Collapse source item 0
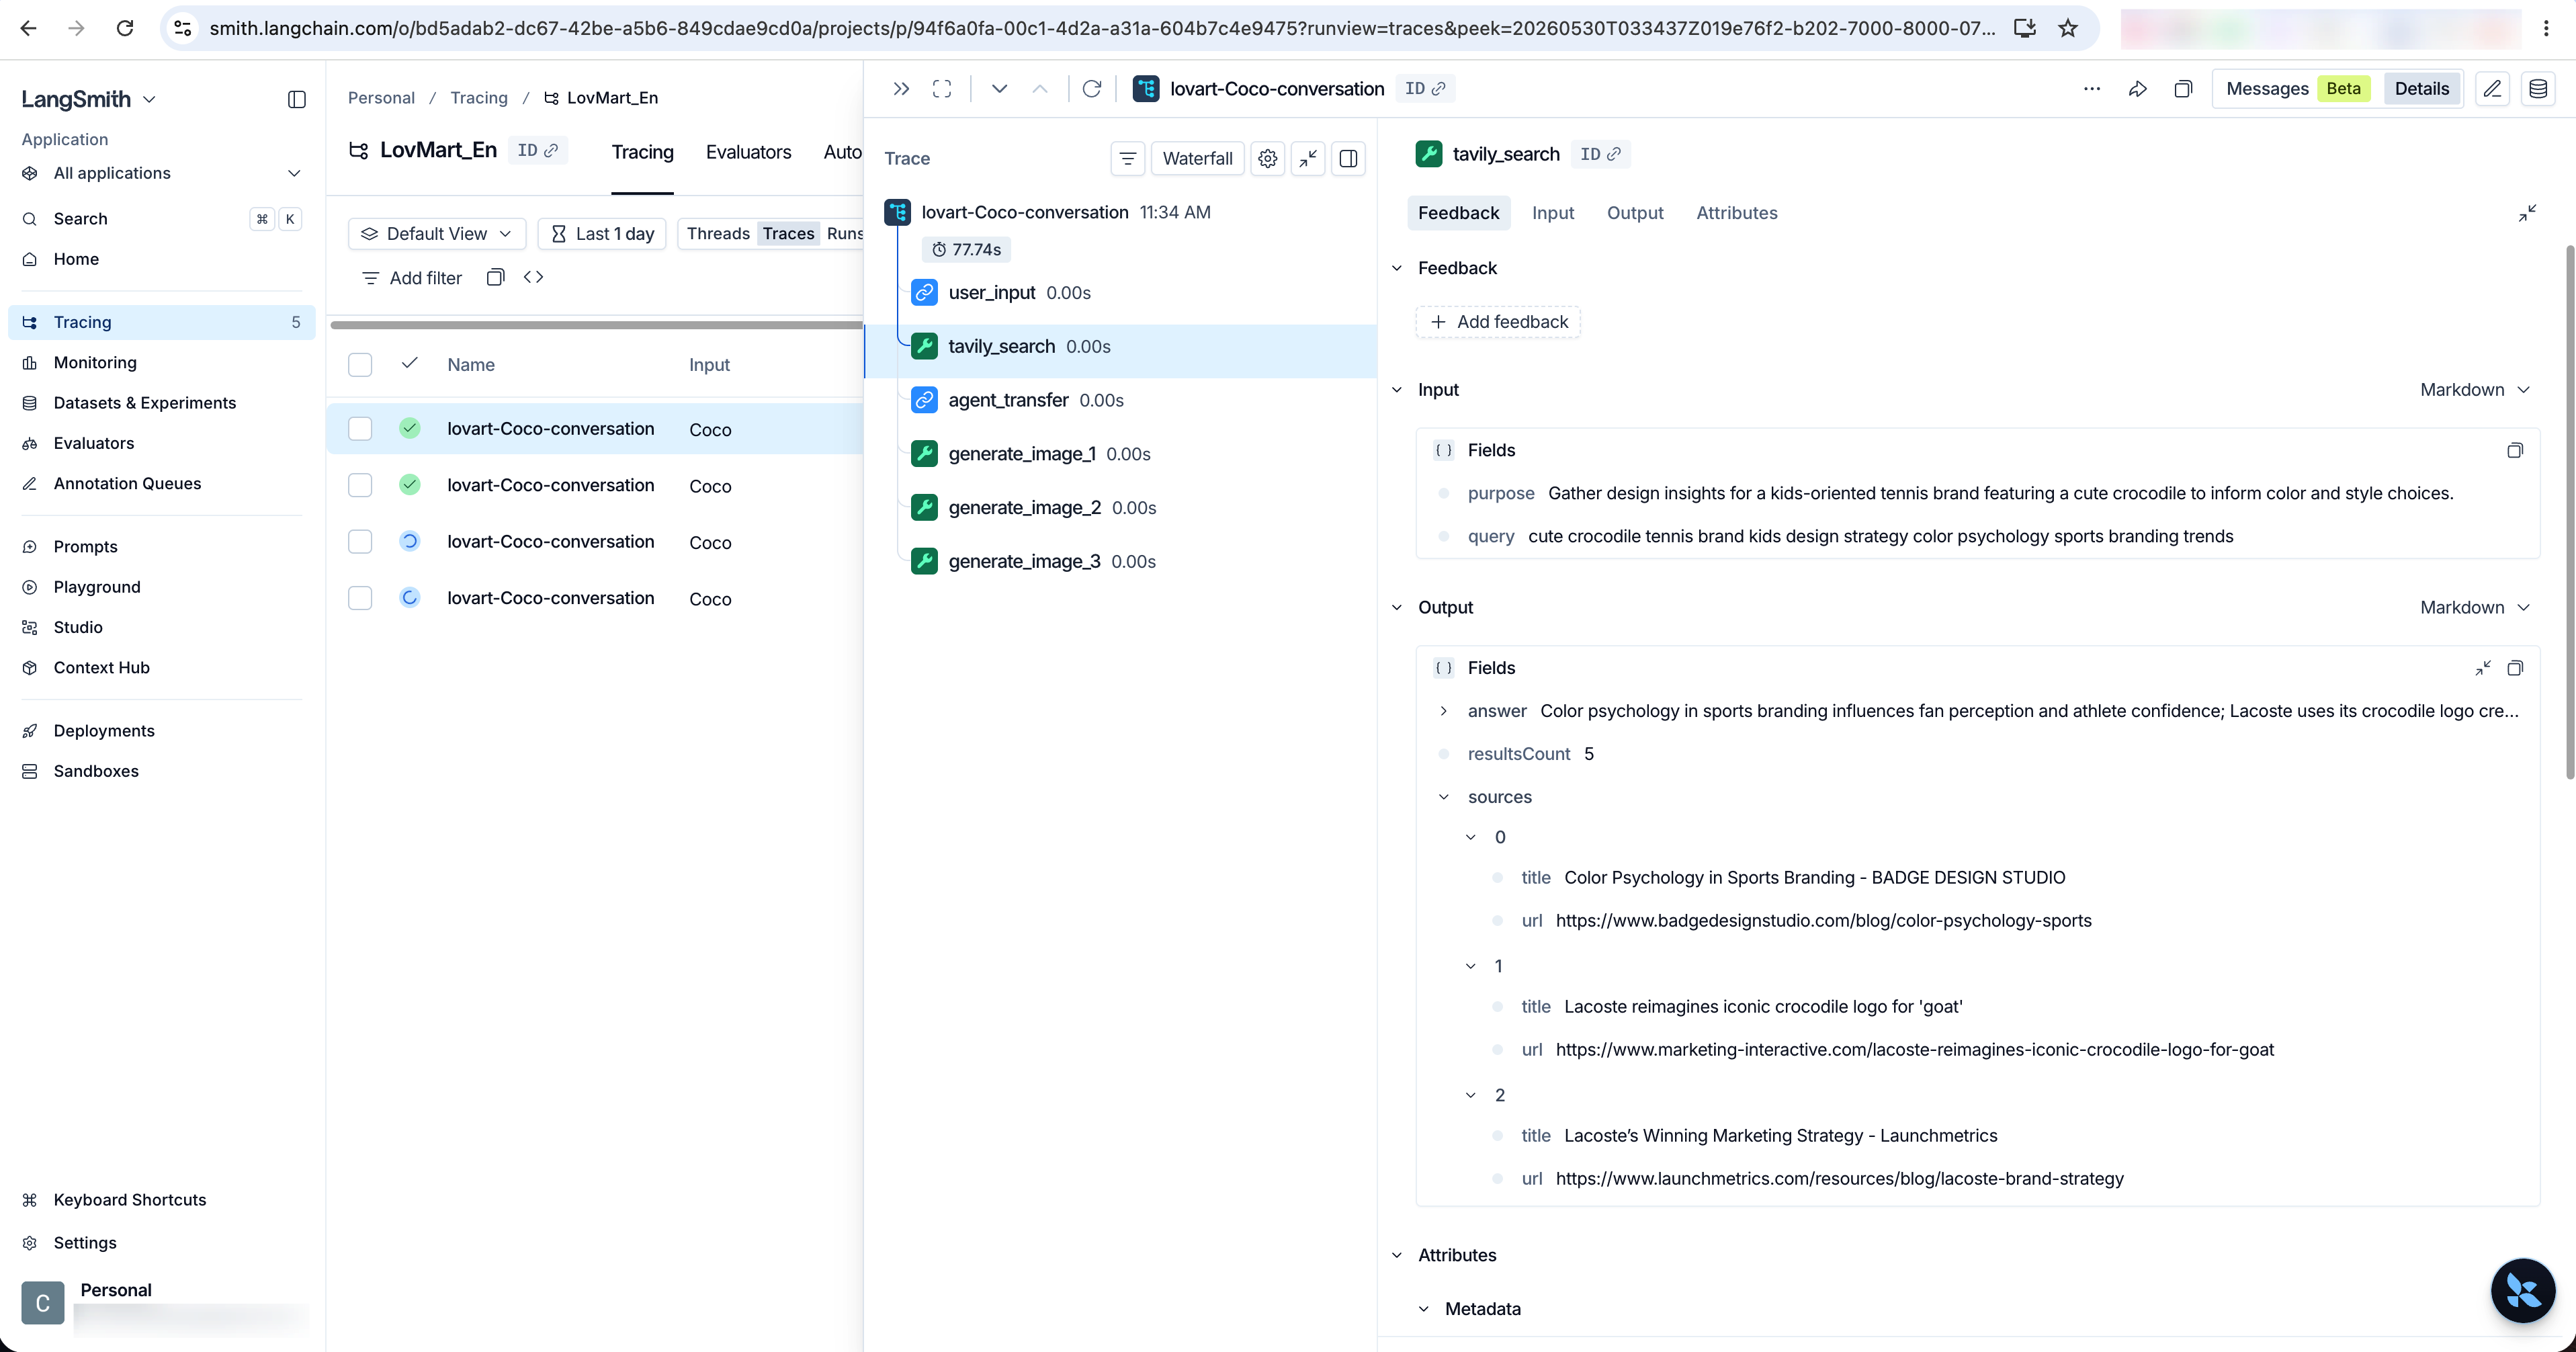This screenshot has width=2576, height=1352. click(1470, 837)
